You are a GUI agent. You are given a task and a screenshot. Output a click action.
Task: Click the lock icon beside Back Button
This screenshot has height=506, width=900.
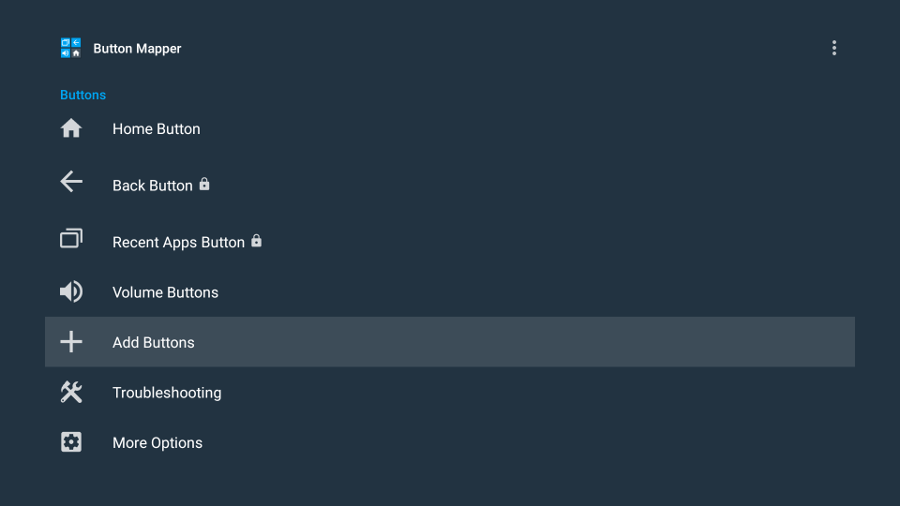pyautogui.click(x=204, y=184)
